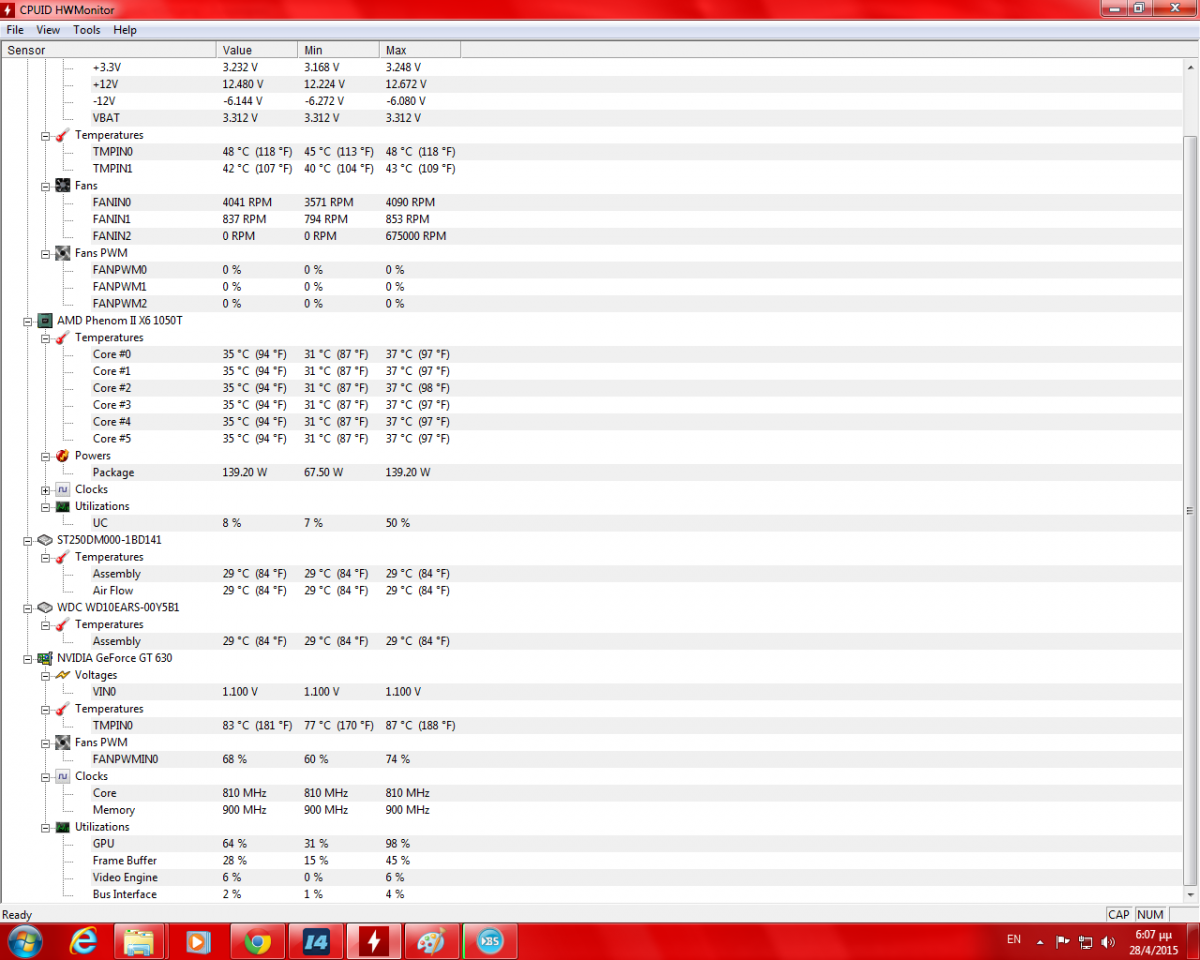This screenshot has width=1200, height=960.
Task: Open the Windows Start menu orb
Action: 24,941
